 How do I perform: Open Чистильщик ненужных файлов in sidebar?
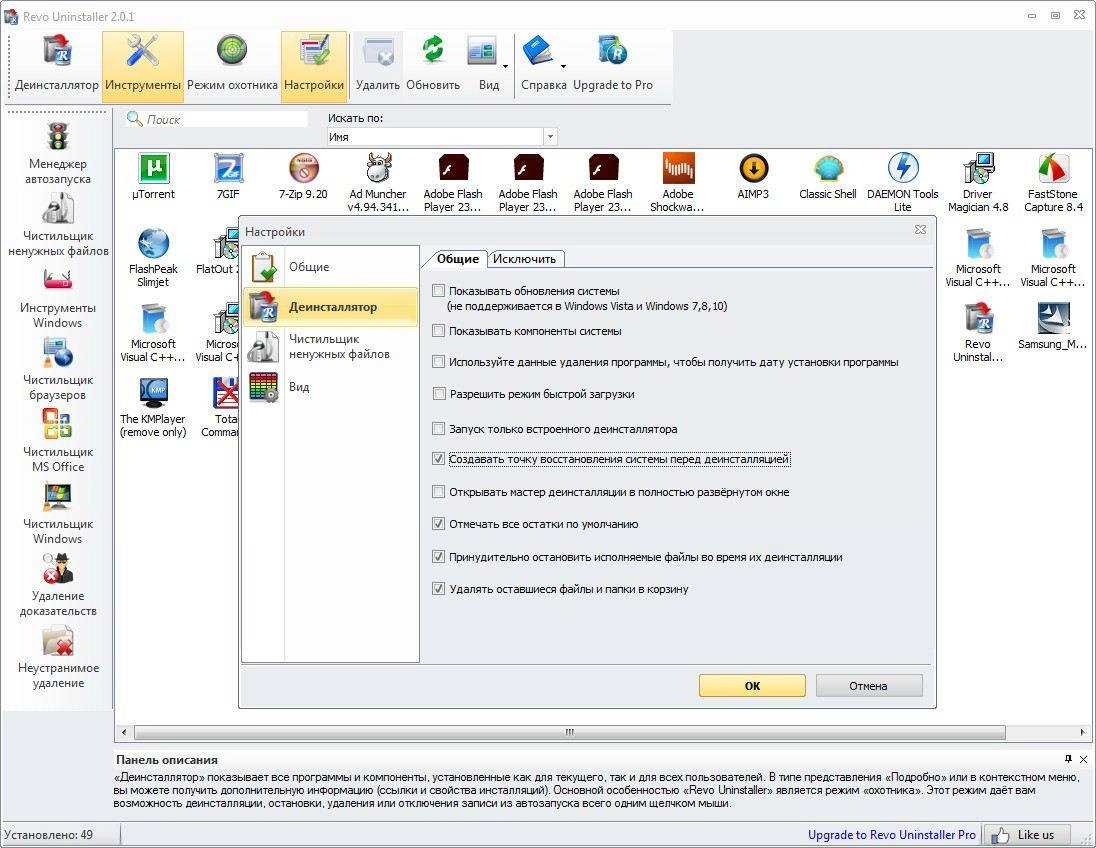tap(58, 225)
